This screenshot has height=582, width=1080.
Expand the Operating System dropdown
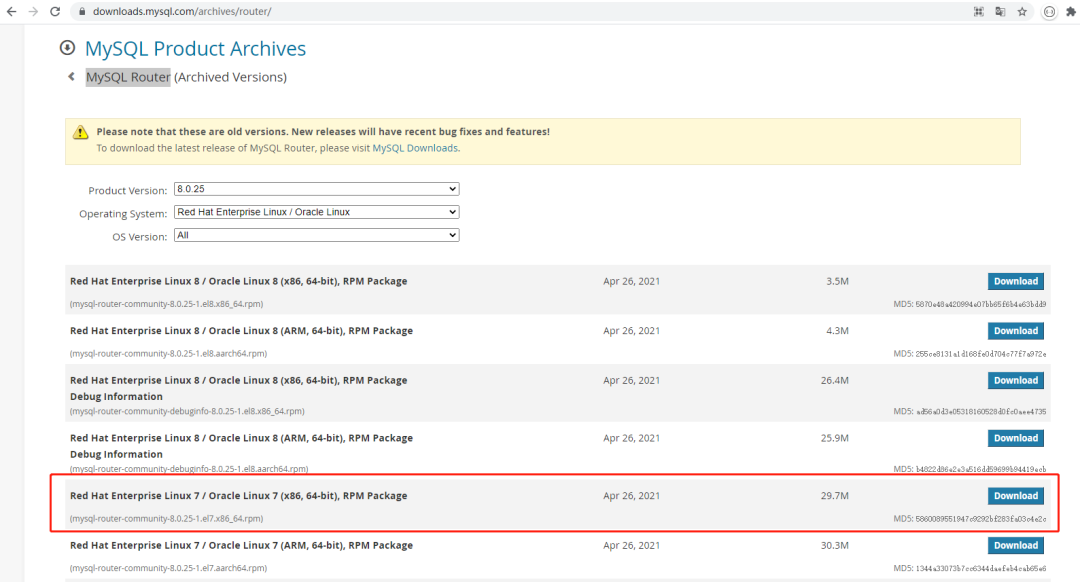(316, 212)
